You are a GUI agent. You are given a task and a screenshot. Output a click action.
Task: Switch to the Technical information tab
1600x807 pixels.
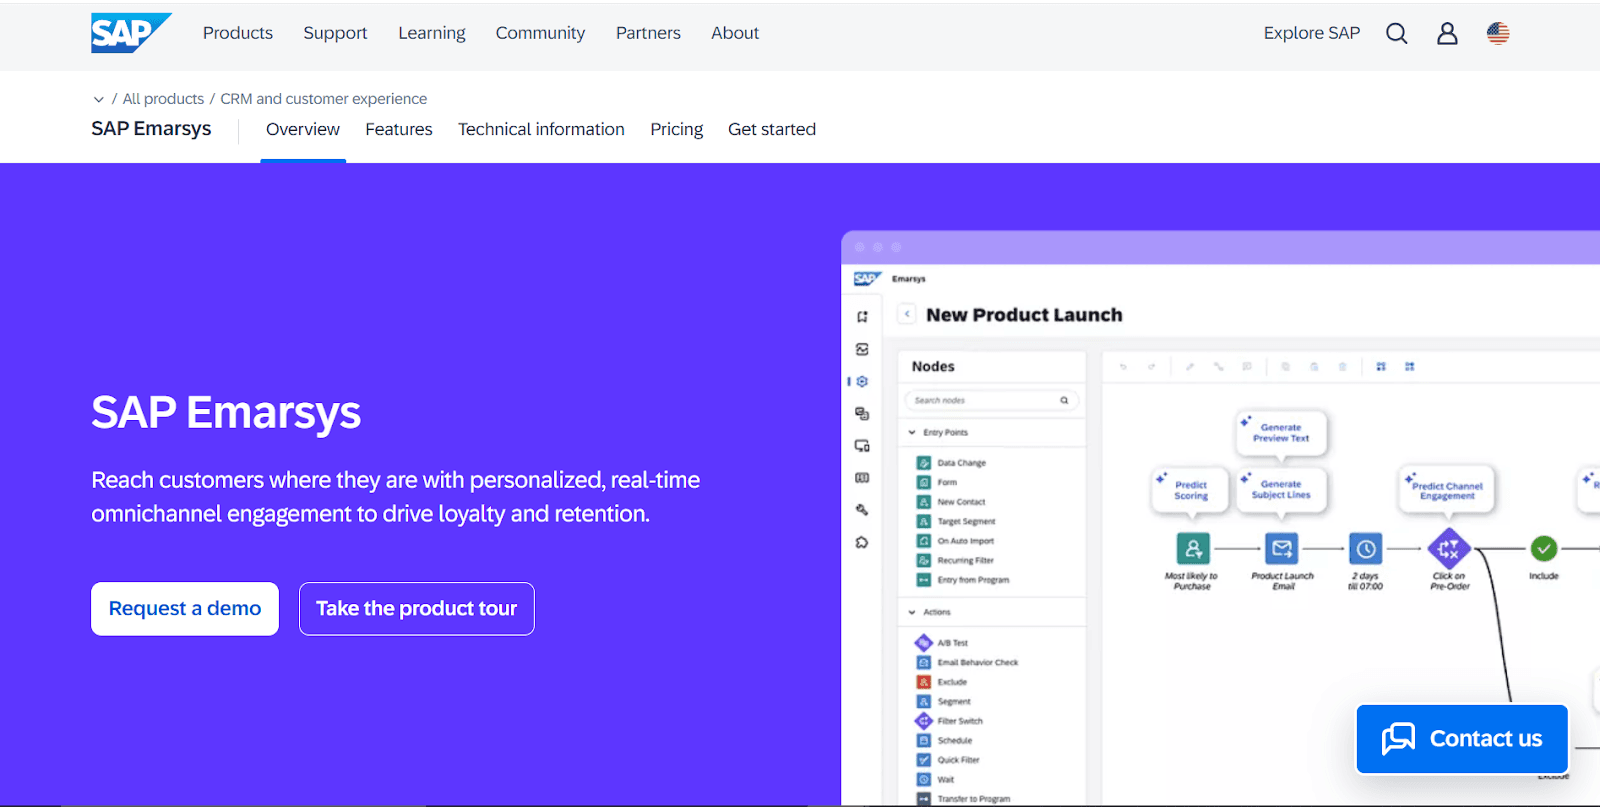(x=541, y=129)
